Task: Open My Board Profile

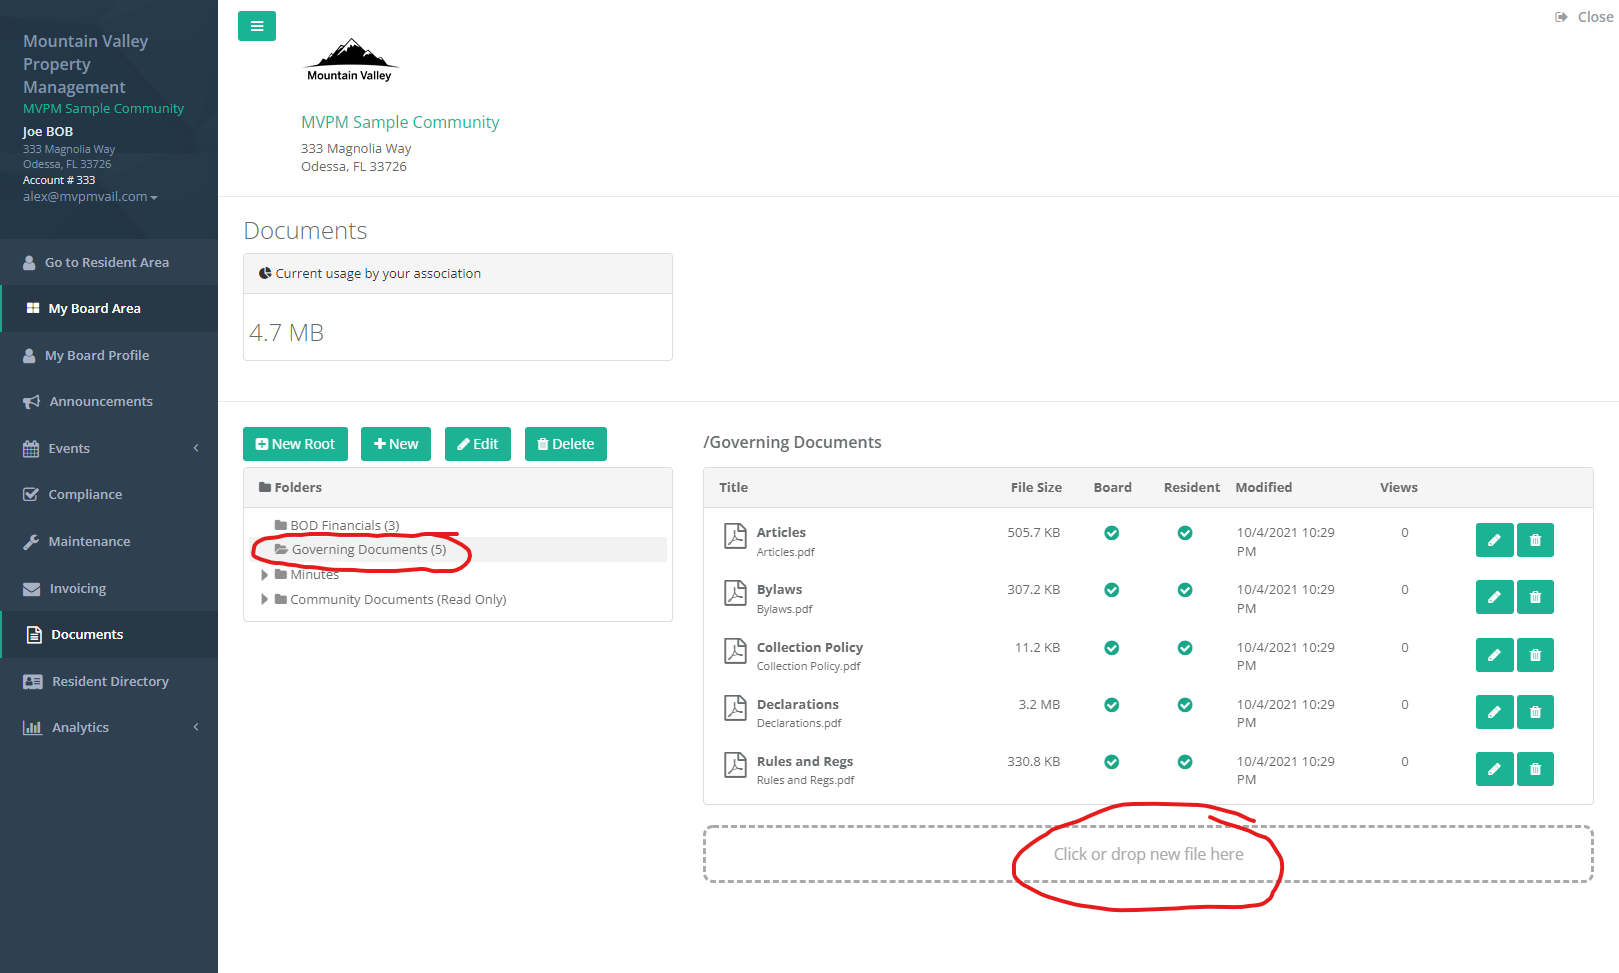Action: (109, 355)
